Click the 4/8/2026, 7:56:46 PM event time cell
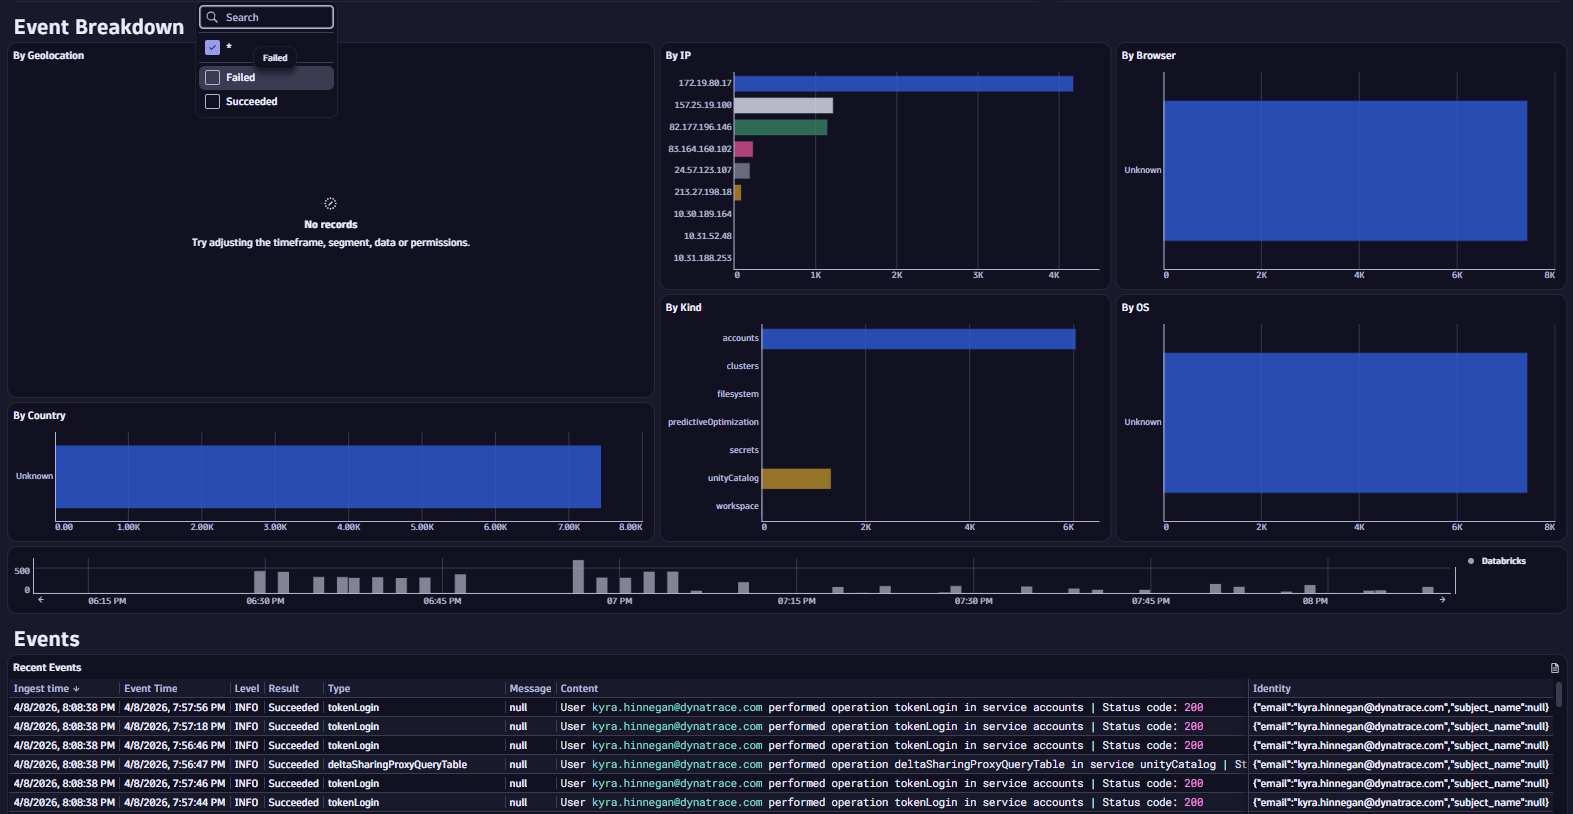Image resolution: width=1573 pixels, height=814 pixels. [x=174, y=746]
